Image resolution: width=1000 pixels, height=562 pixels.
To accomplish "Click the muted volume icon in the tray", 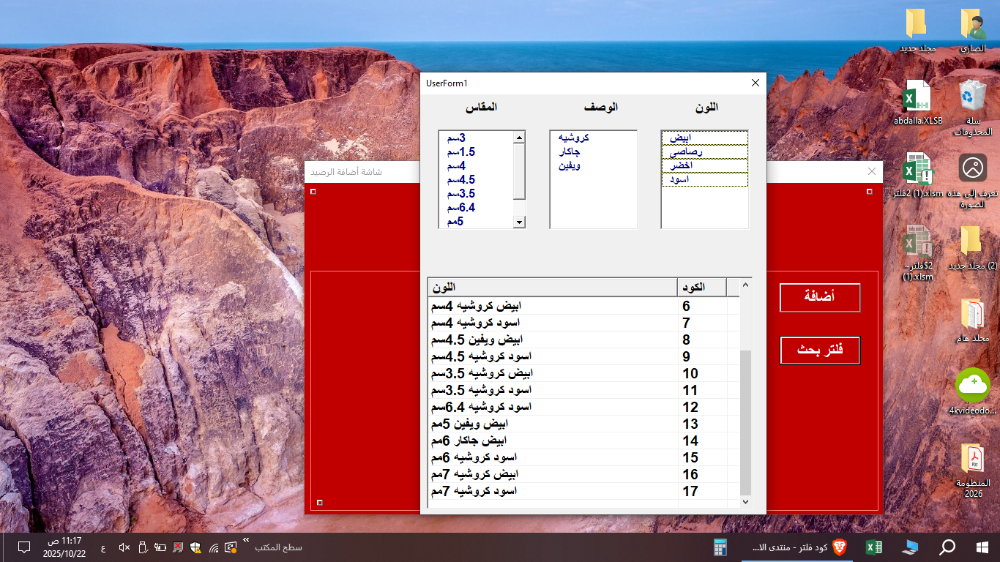I will point(124,547).
